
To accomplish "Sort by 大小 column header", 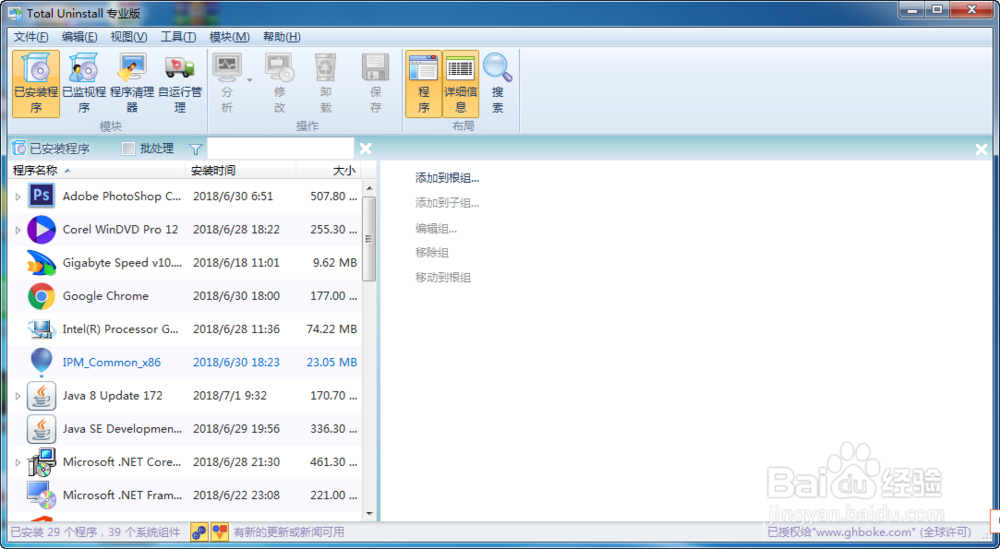I will click(x=328, y=170).
